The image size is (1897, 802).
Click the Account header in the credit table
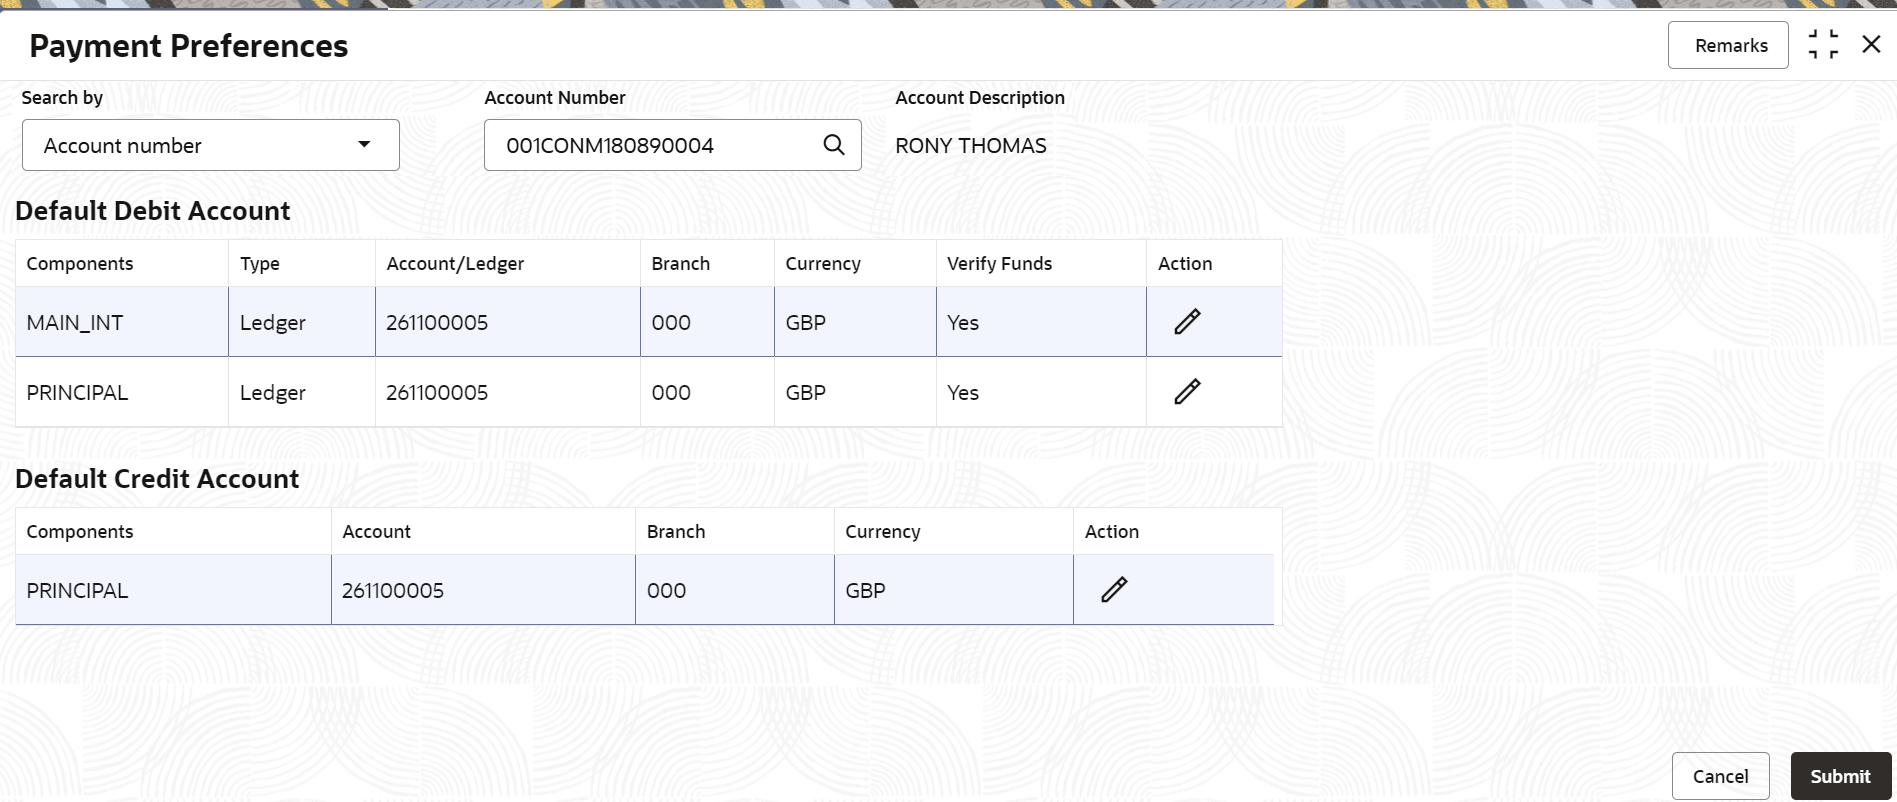click(376, 532)
